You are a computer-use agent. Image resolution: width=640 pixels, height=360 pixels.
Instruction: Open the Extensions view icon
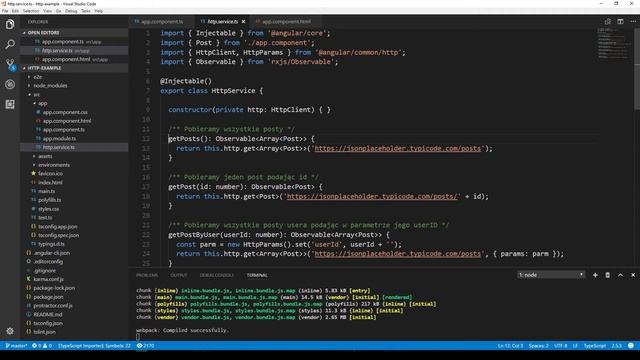click(10, 104)
